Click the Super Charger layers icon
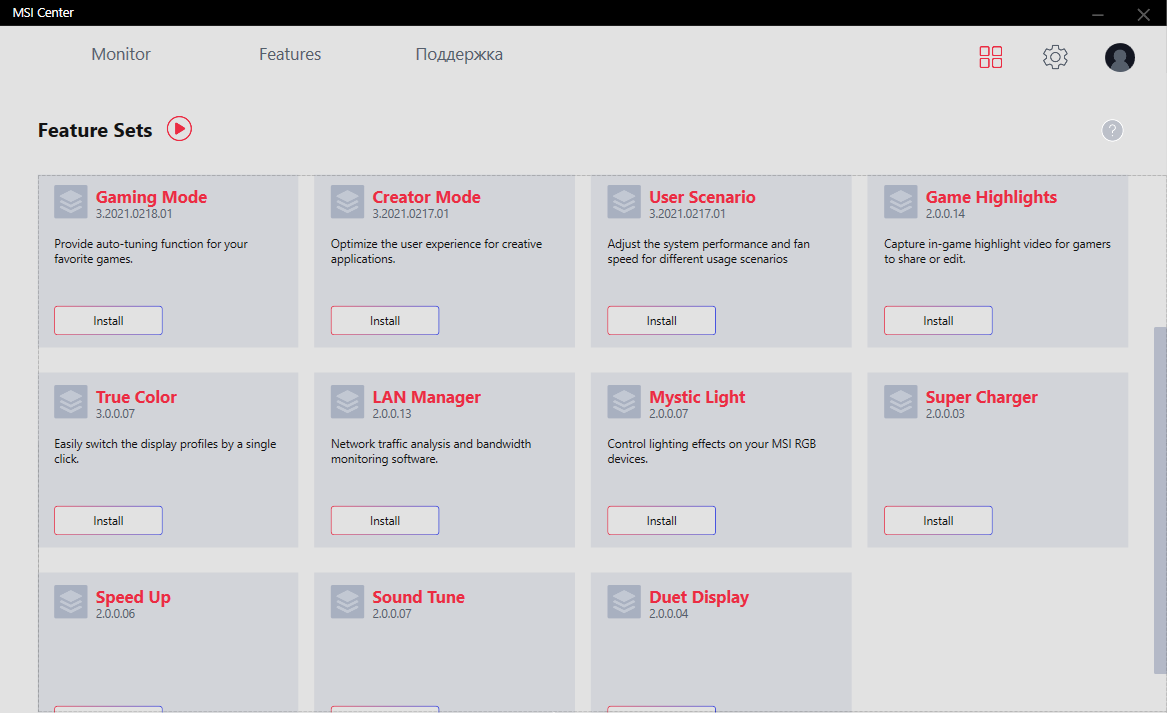The image size is (1167, 713). (x=901, y=402)
